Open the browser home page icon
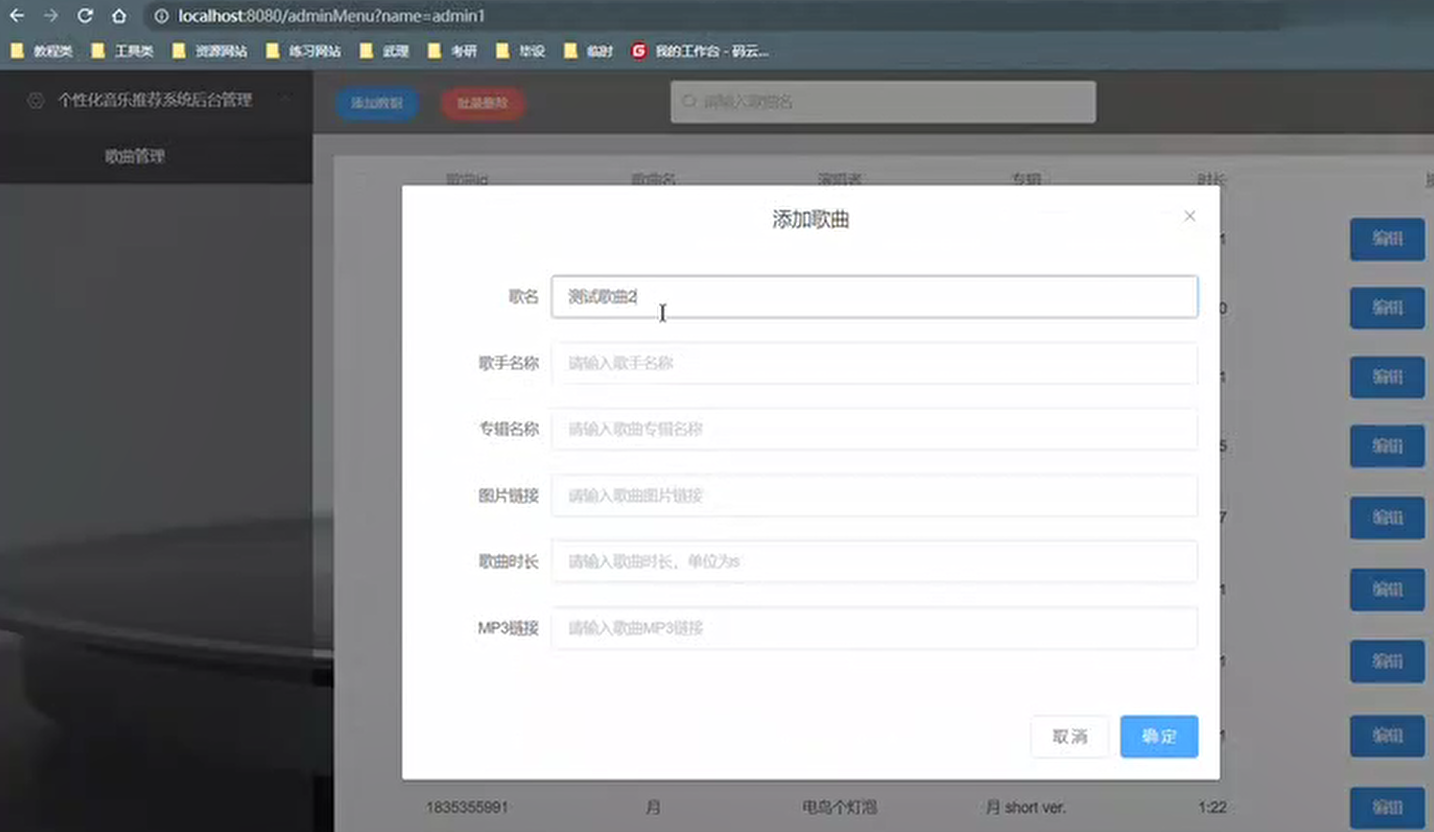 pos(119,16)
